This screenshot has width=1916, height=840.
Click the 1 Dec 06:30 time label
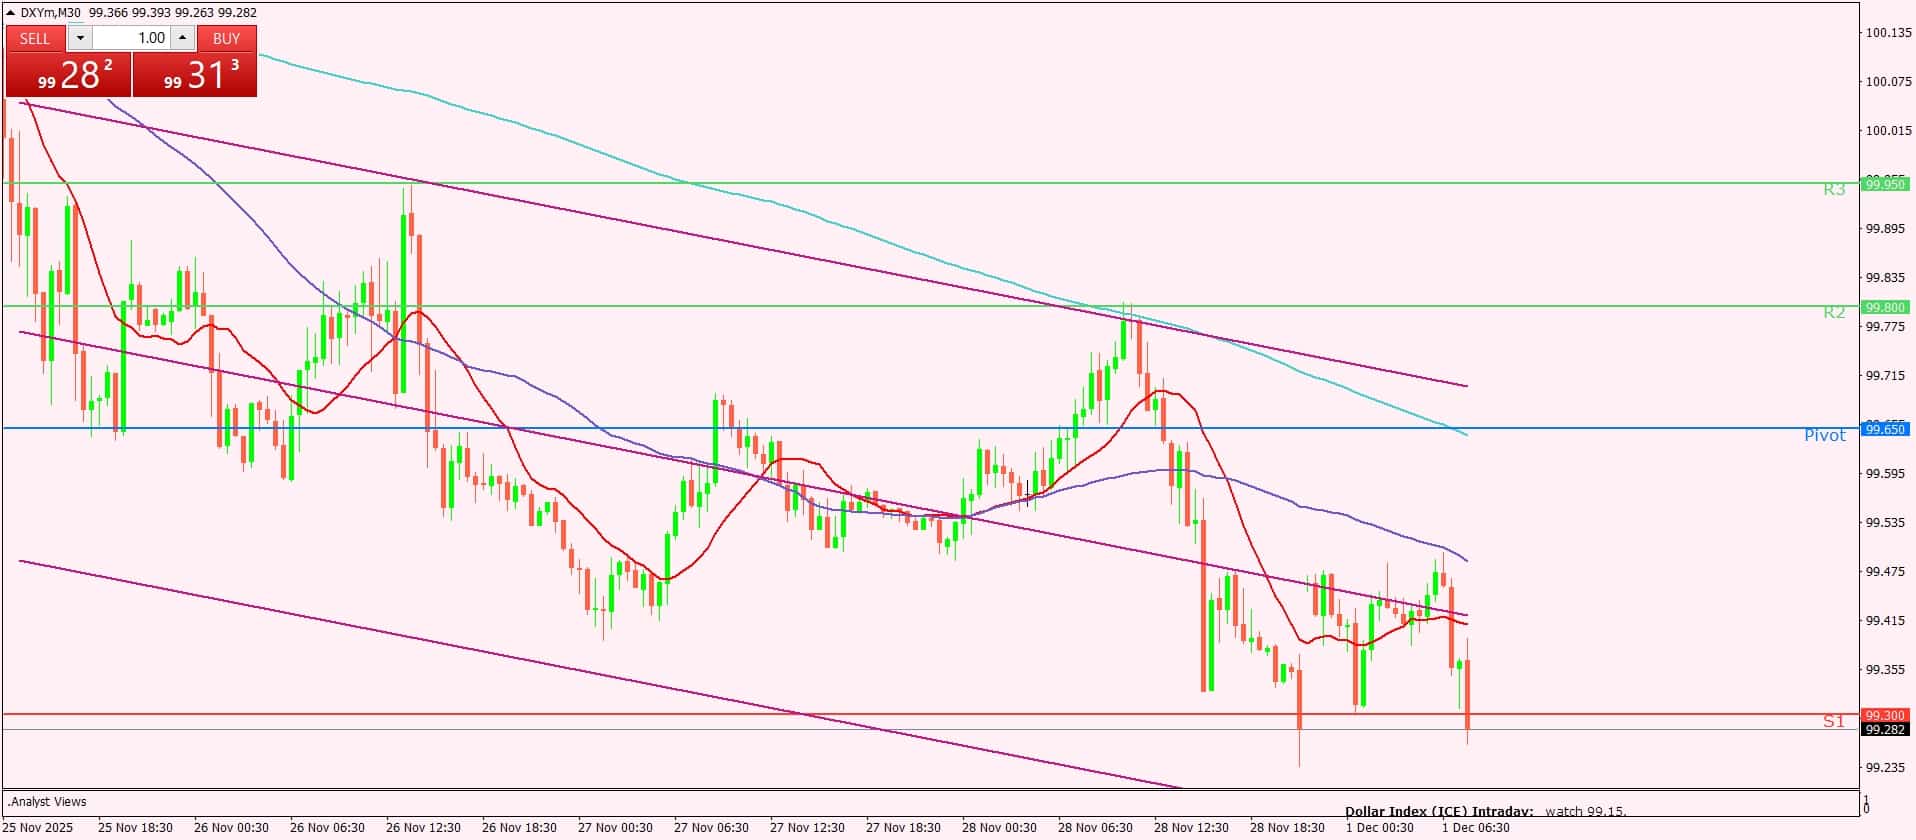click(1476, 828)
